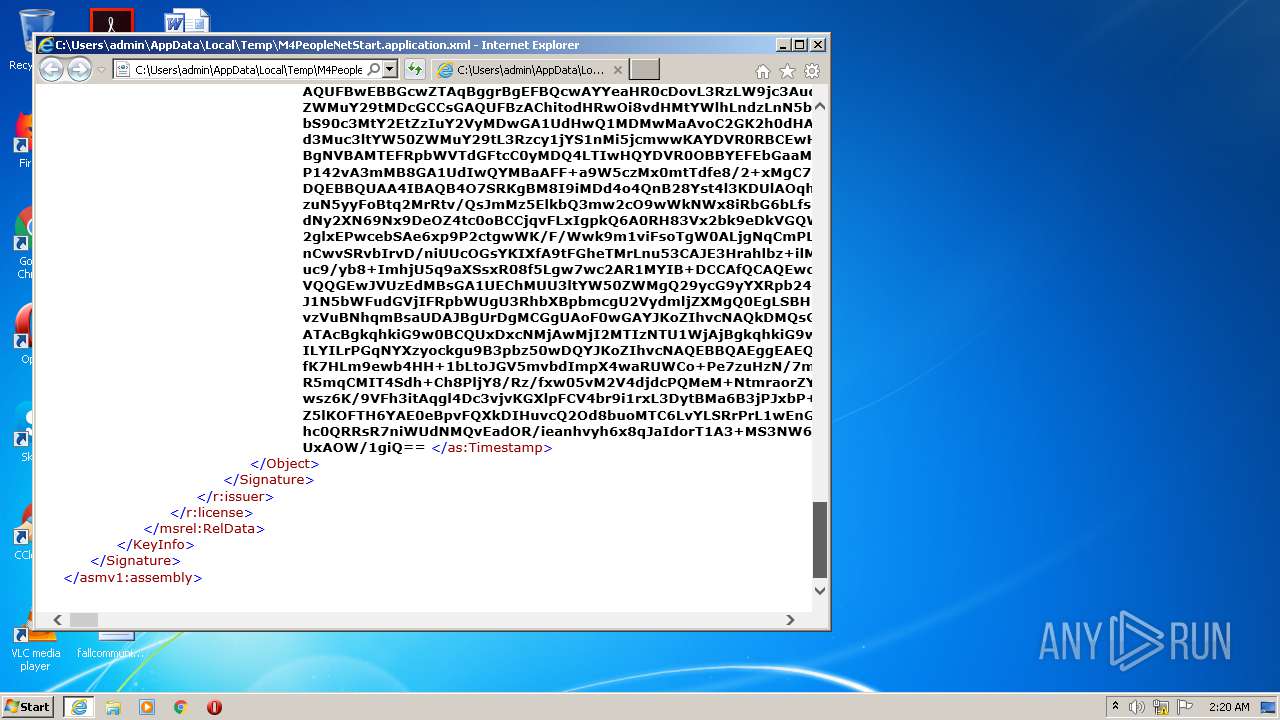This screenshot has height=720, width=1280.
Task: Show hidden tray icons arrow
Action: (1115, 706)
